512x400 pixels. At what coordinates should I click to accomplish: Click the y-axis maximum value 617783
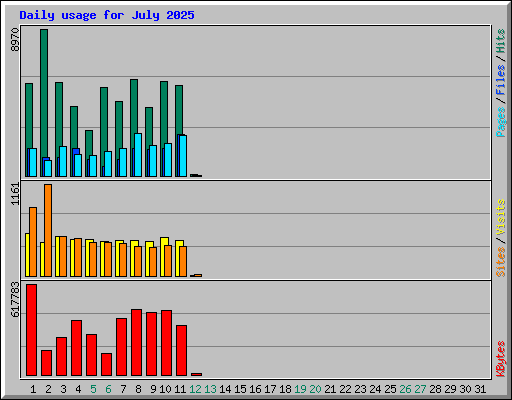coord(15,299)
